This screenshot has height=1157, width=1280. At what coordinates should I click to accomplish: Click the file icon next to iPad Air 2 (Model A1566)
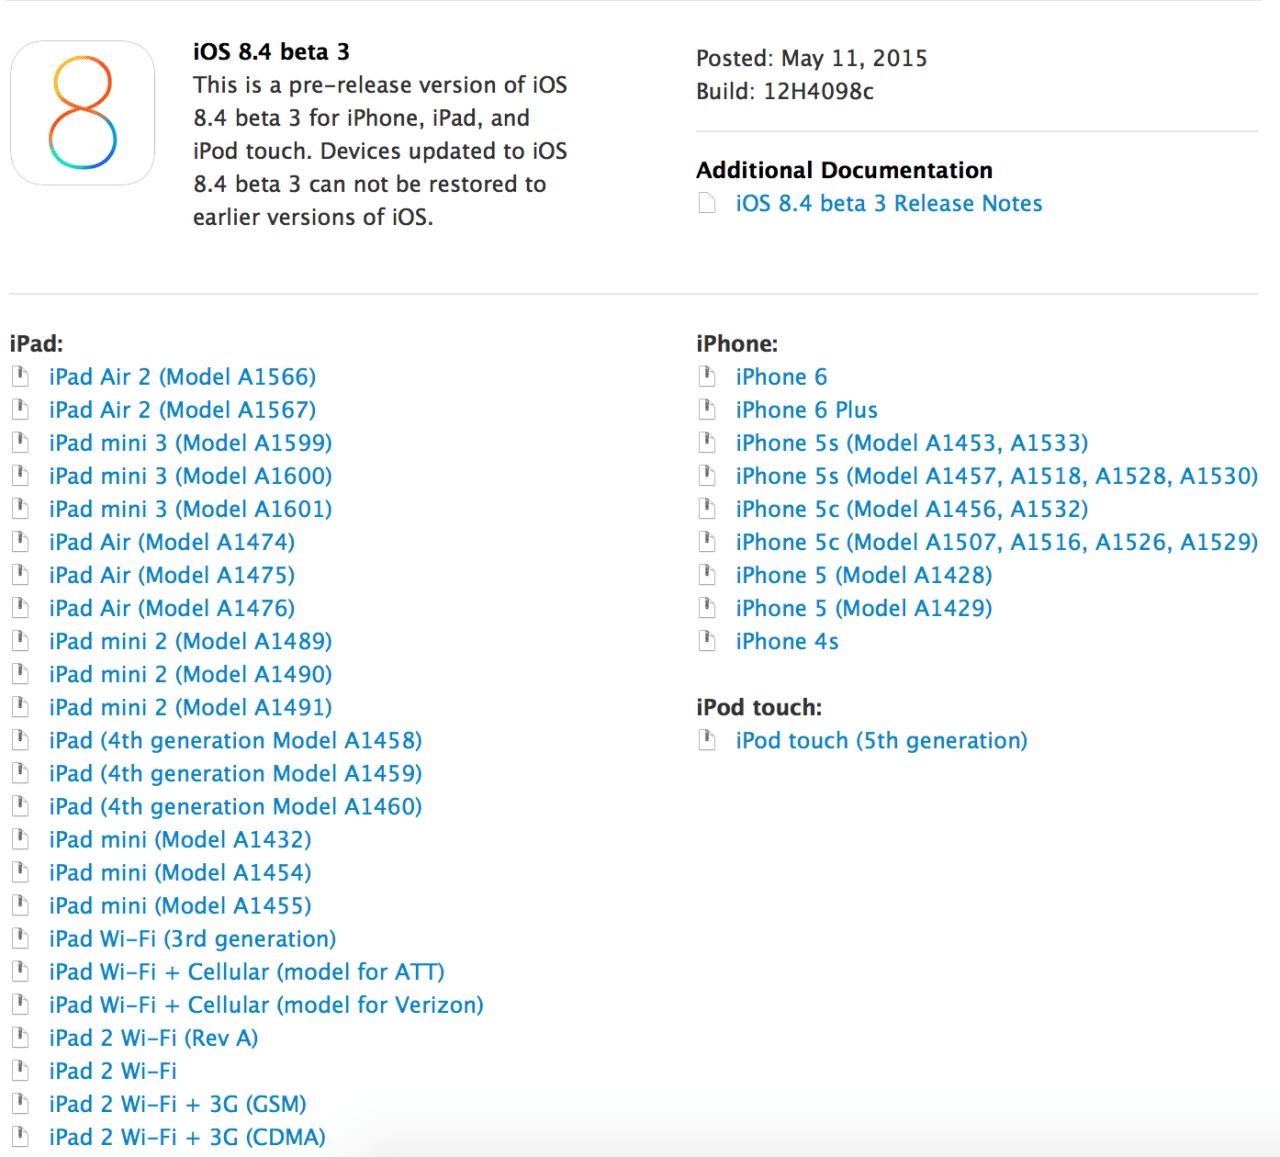tap(20, 375)
